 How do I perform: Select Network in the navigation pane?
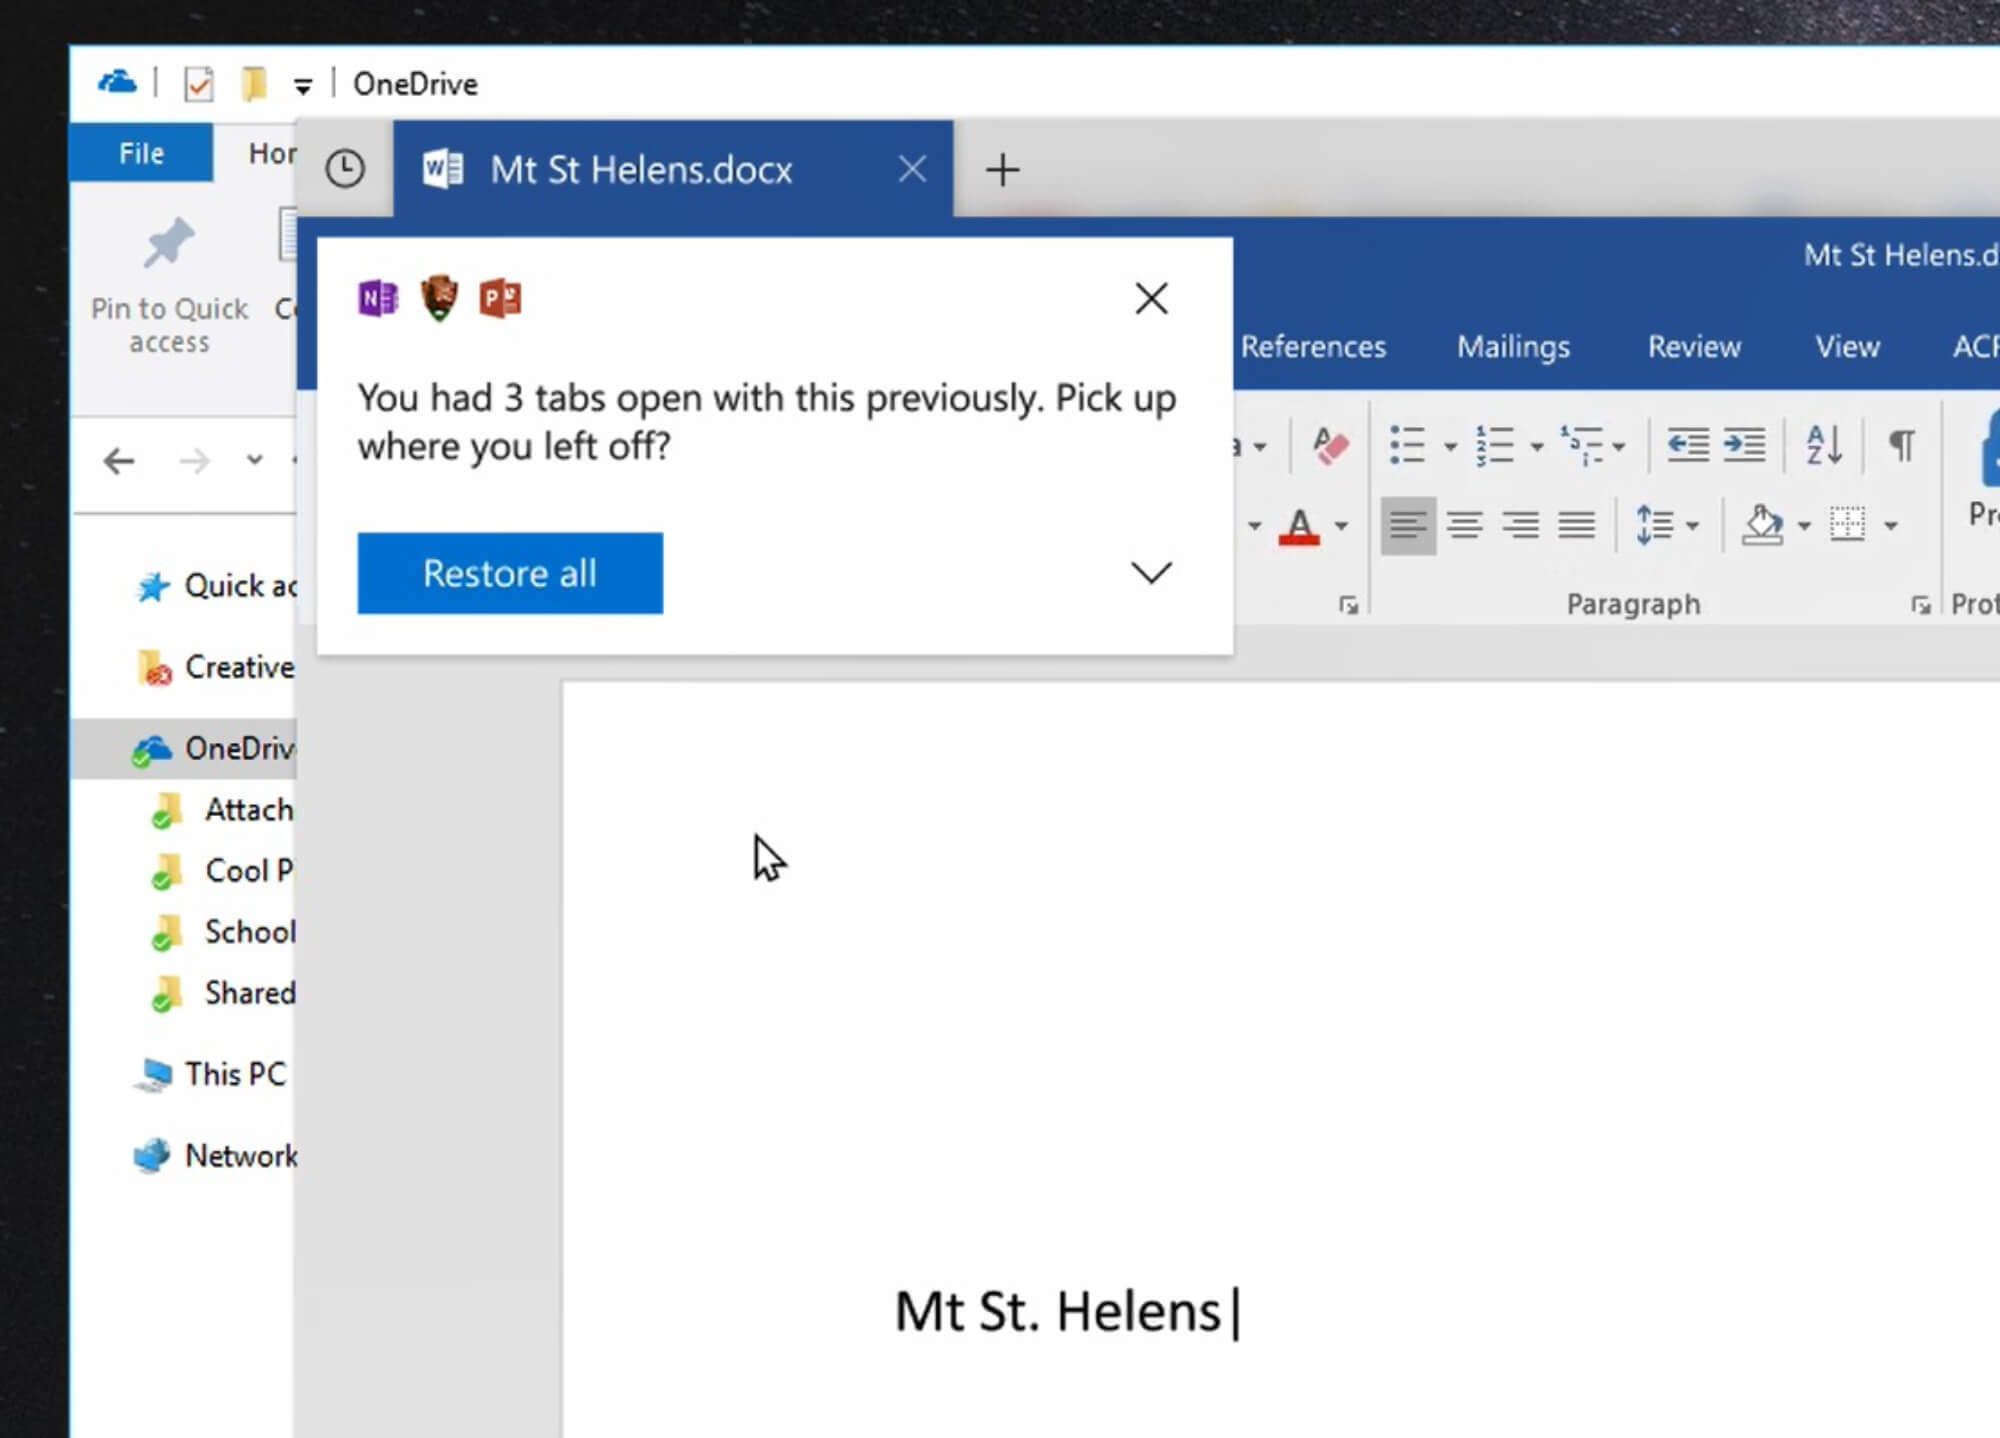(215, 1156)
